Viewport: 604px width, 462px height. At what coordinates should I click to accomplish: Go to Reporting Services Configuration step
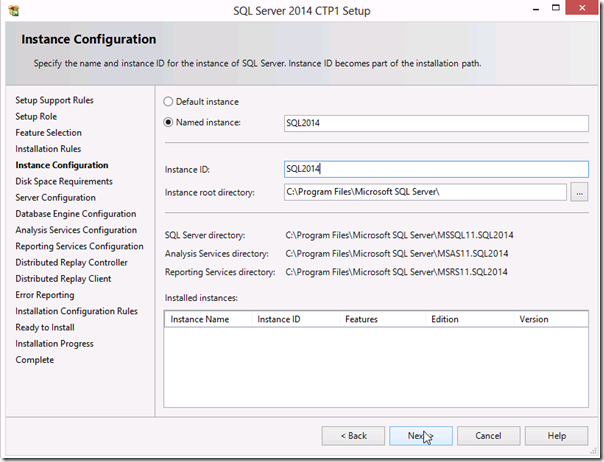79,246
